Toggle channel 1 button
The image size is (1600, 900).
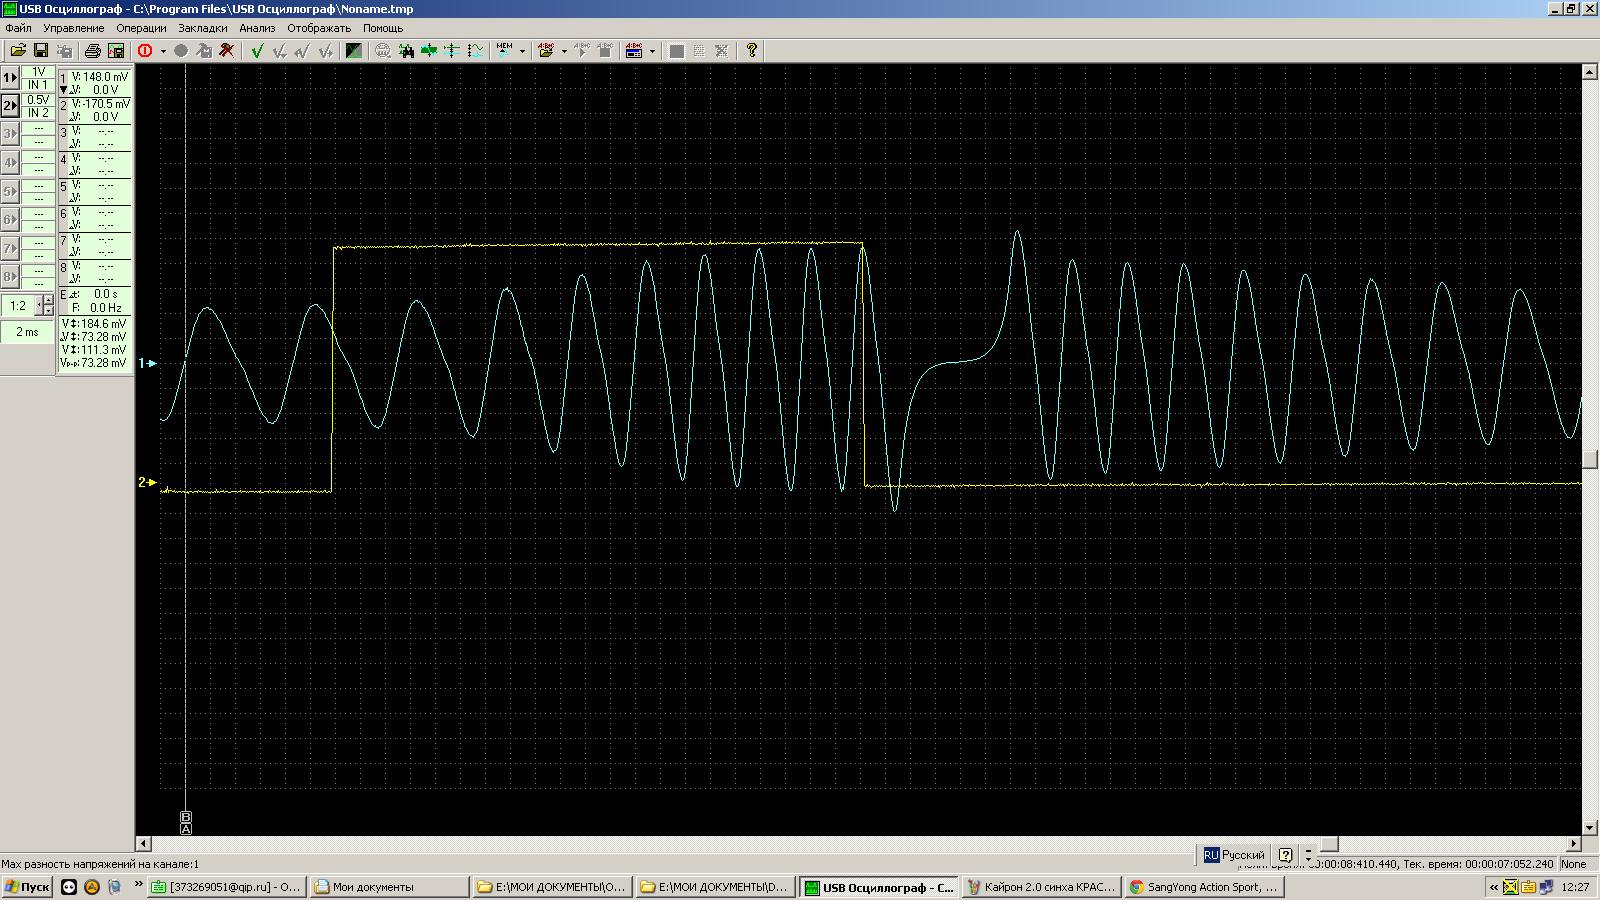tap(10, 77)
